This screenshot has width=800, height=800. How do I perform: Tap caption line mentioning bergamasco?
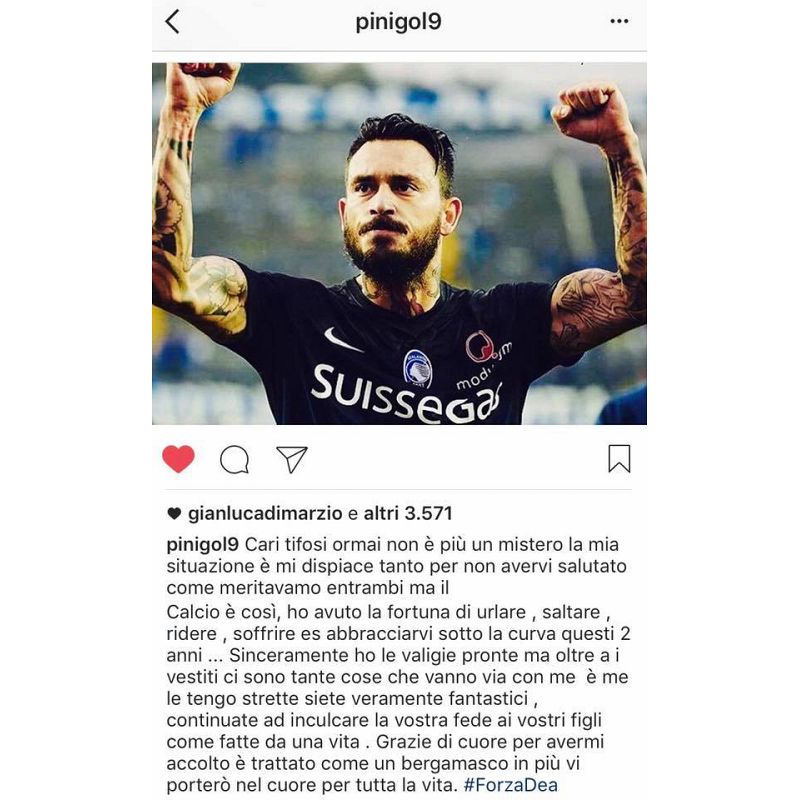373,763
